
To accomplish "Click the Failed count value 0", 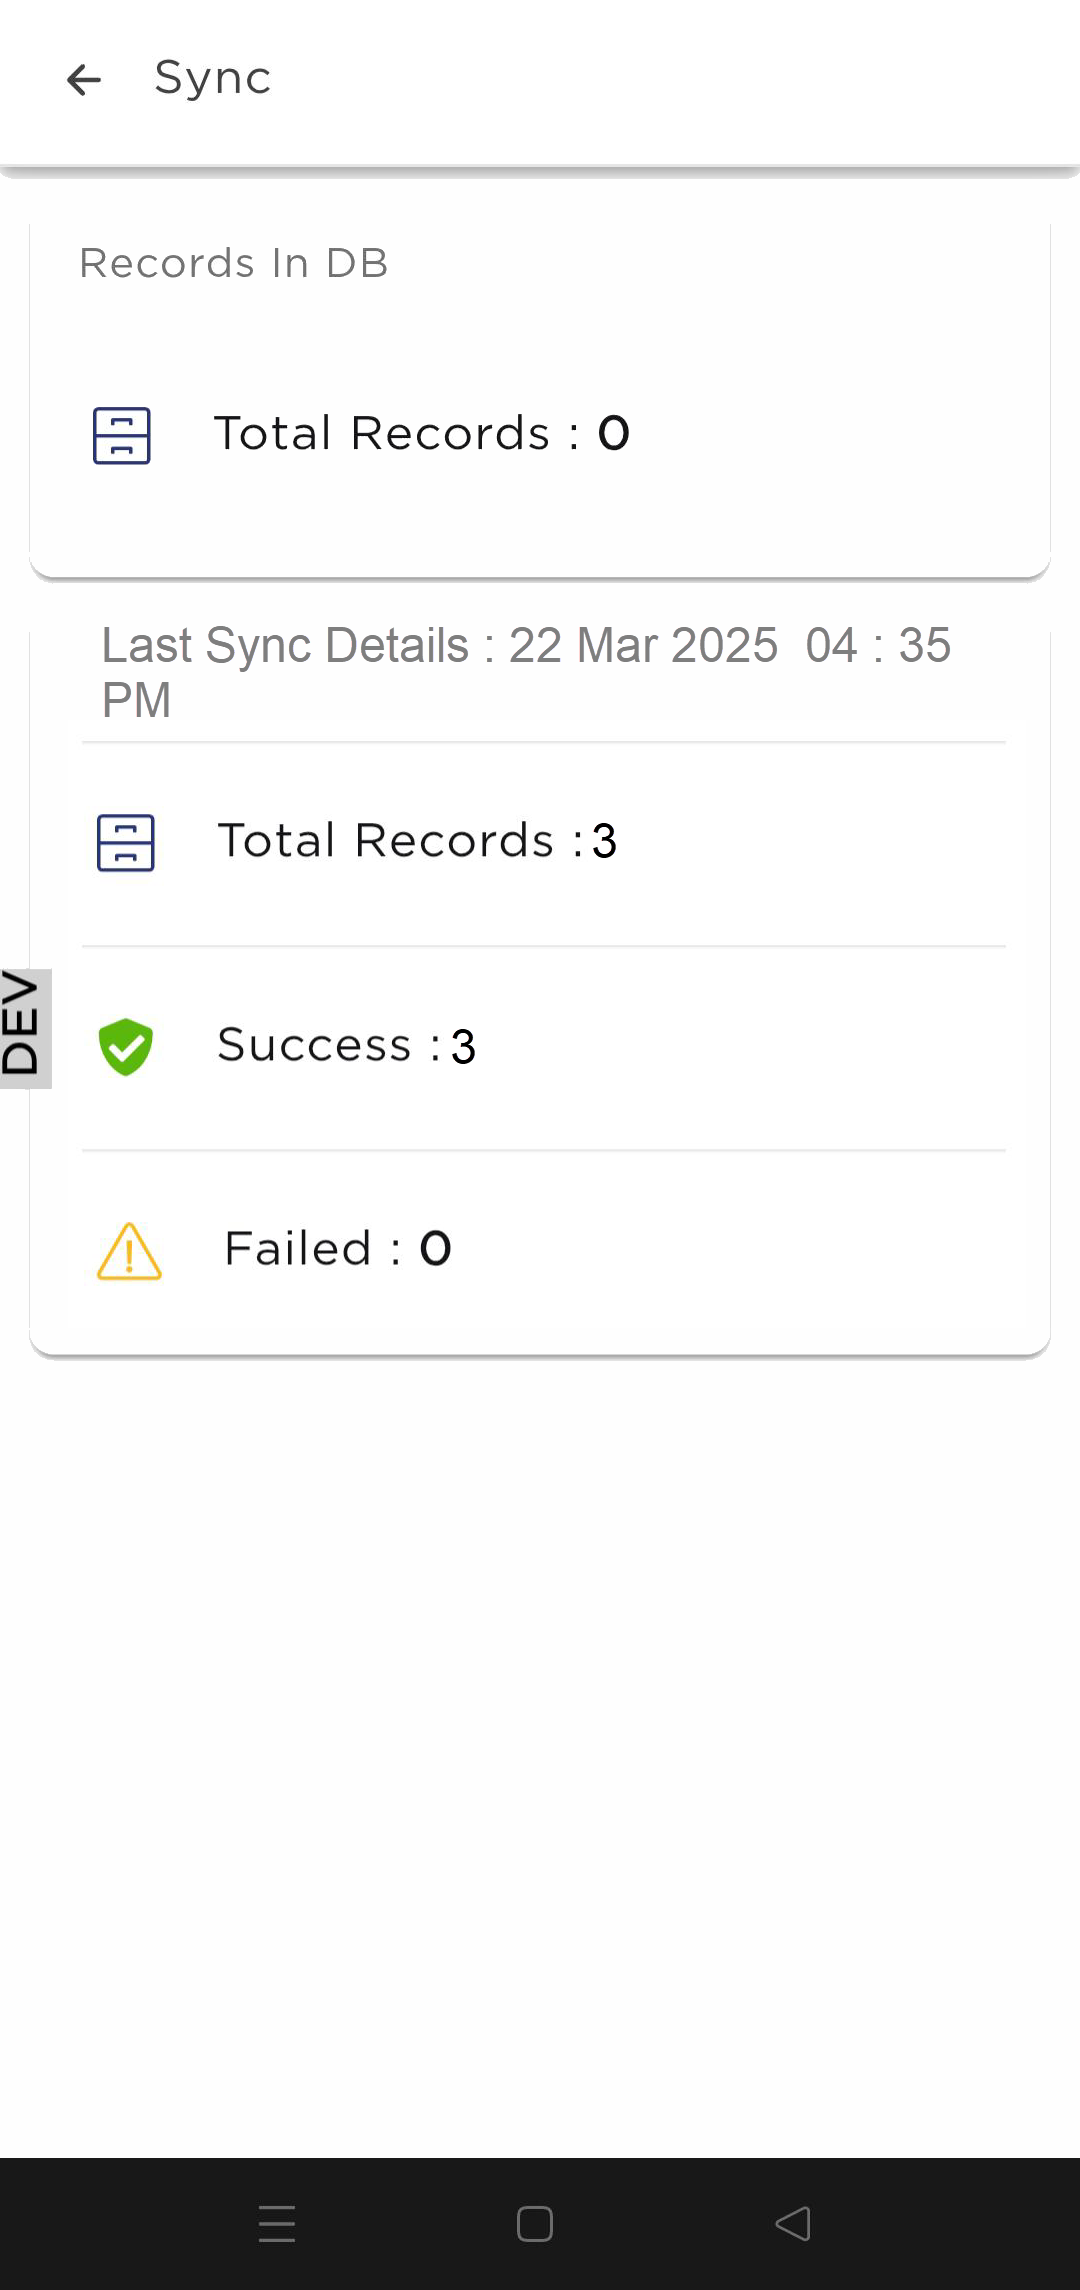I will pos(435,1249).
